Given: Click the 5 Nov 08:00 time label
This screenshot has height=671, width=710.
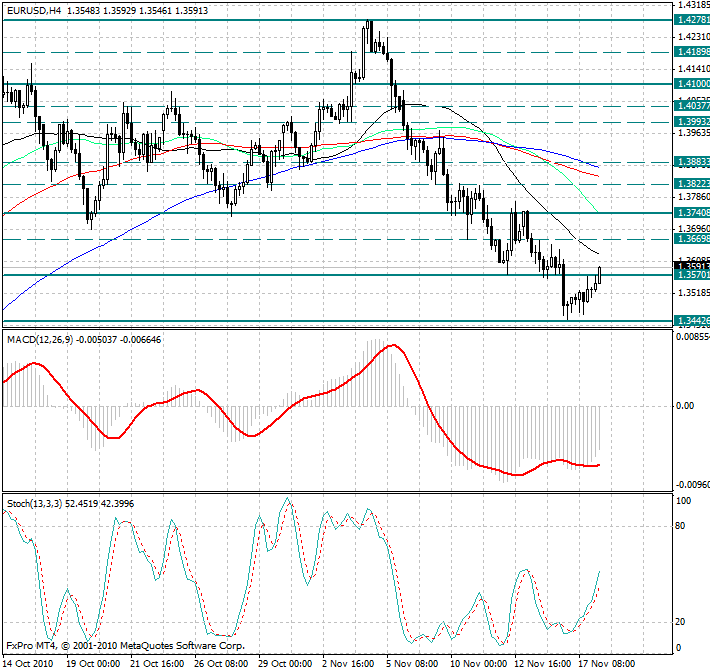Looking at the screenshot, I should point(412,662).
